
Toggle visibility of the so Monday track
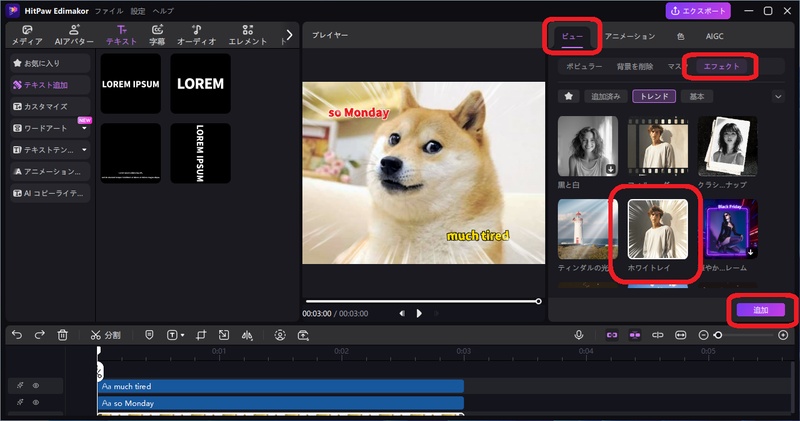[x=36, y=402]
